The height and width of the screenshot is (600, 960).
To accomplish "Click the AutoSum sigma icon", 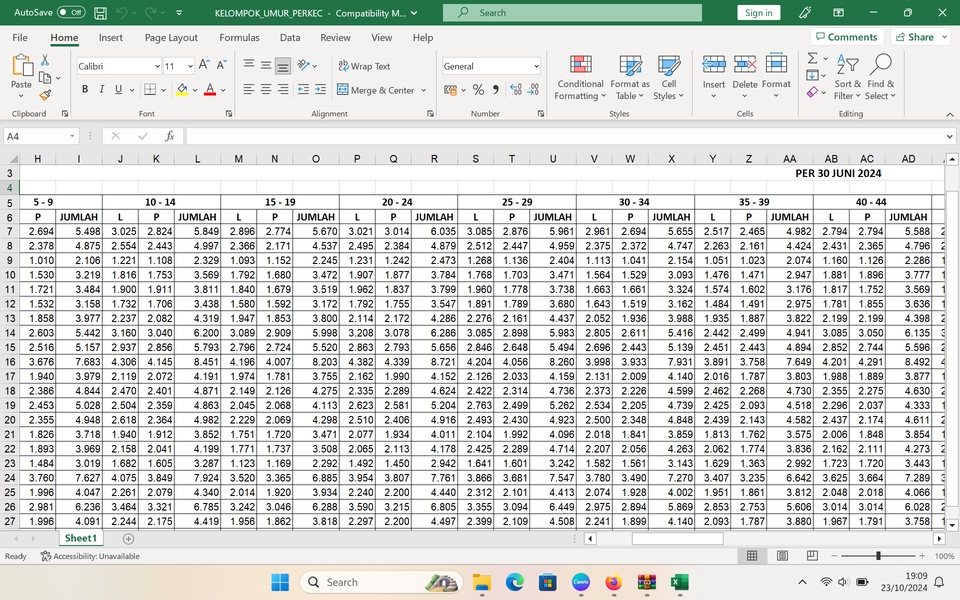I will tap(812, 58).
